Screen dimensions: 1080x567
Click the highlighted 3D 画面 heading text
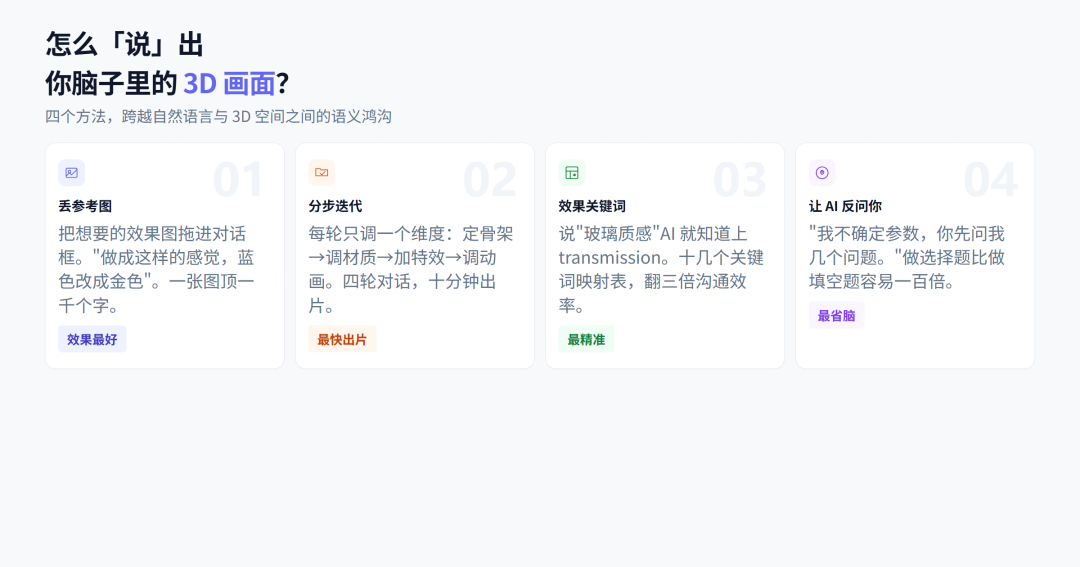coord(229,83)
